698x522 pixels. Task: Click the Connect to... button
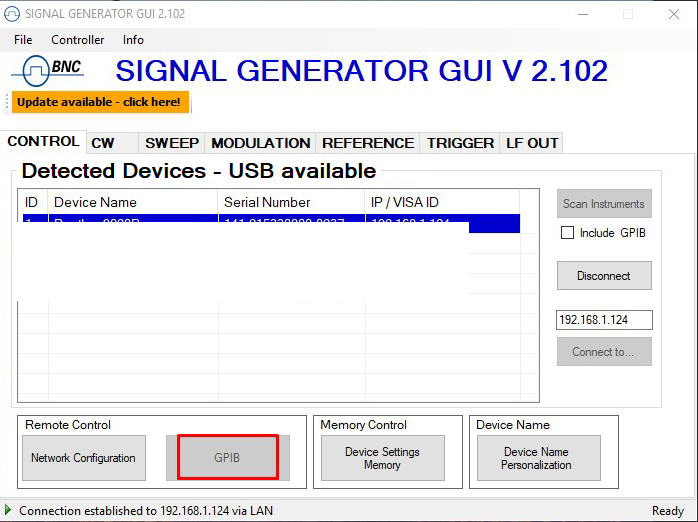(604, 352)
